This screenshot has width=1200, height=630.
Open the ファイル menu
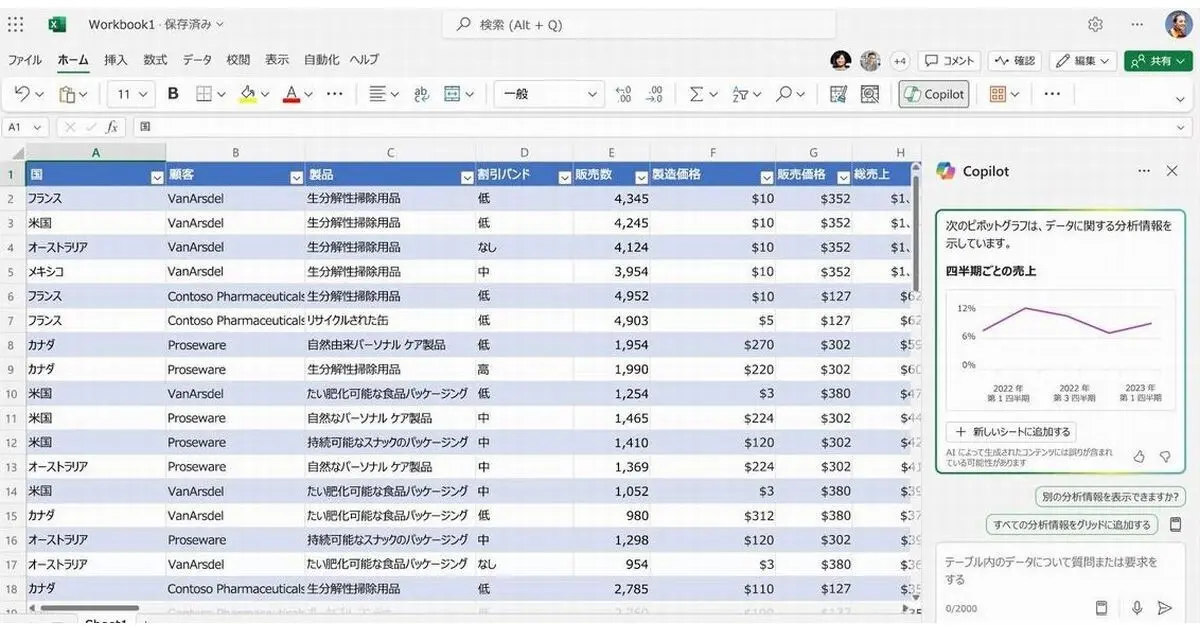click(25, 60)
